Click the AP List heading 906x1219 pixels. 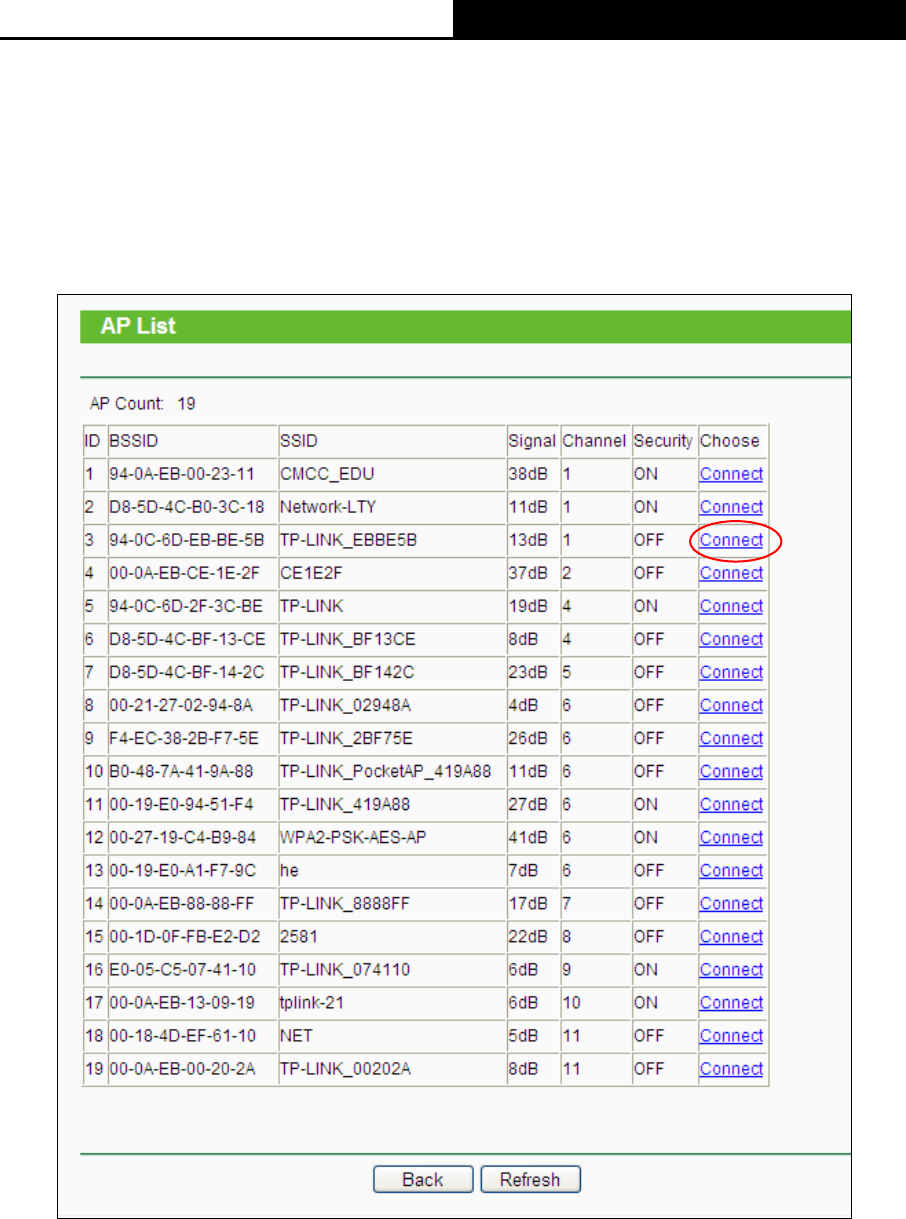tap(138, 326)
